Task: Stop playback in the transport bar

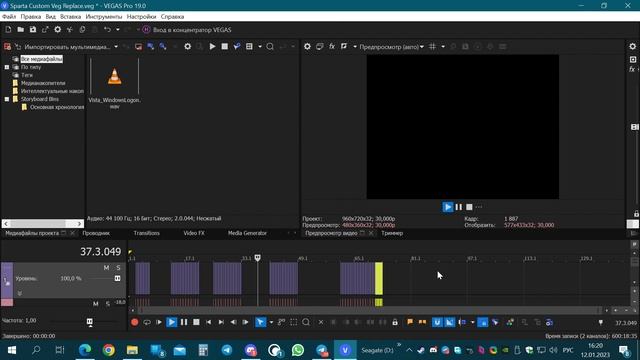Action: coord(196,322)
